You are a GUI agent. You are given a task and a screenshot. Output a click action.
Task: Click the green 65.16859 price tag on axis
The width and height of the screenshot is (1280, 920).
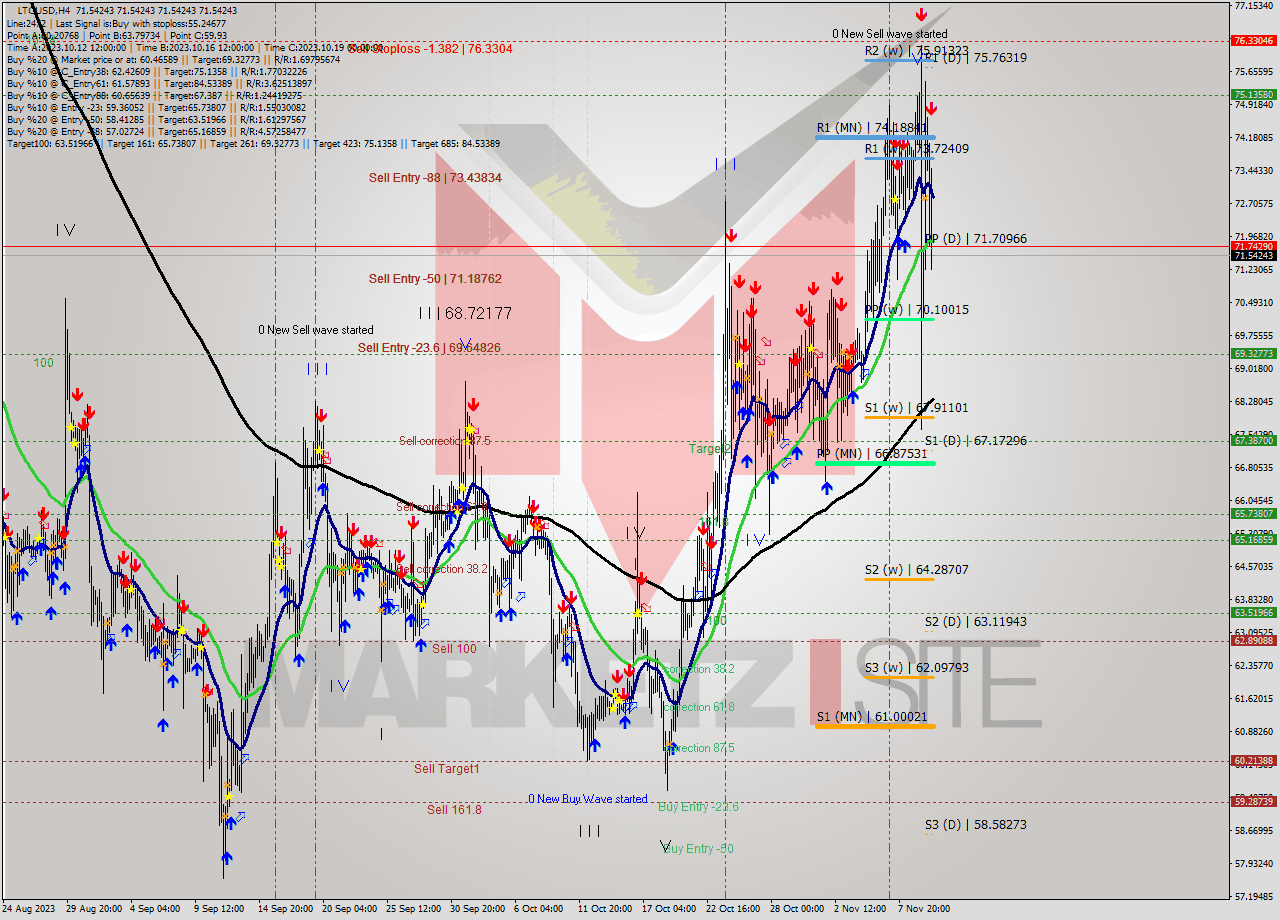(1254, 539)
